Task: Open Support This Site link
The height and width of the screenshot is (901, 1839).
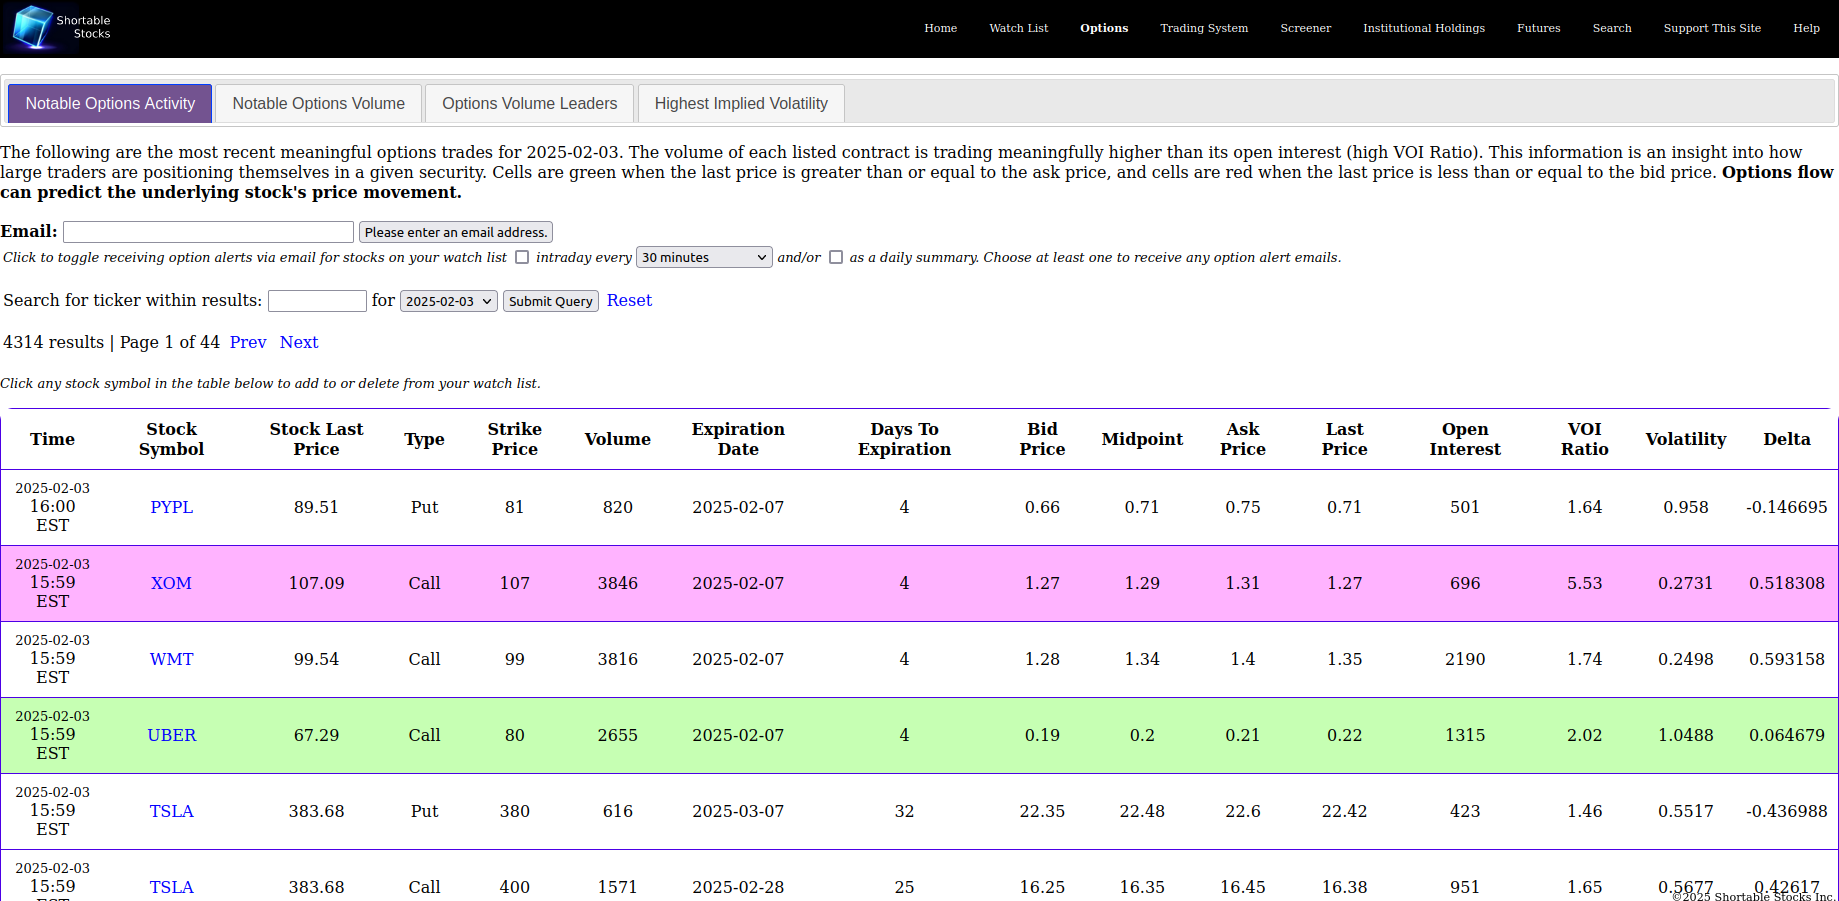Action: point(1712,28)
